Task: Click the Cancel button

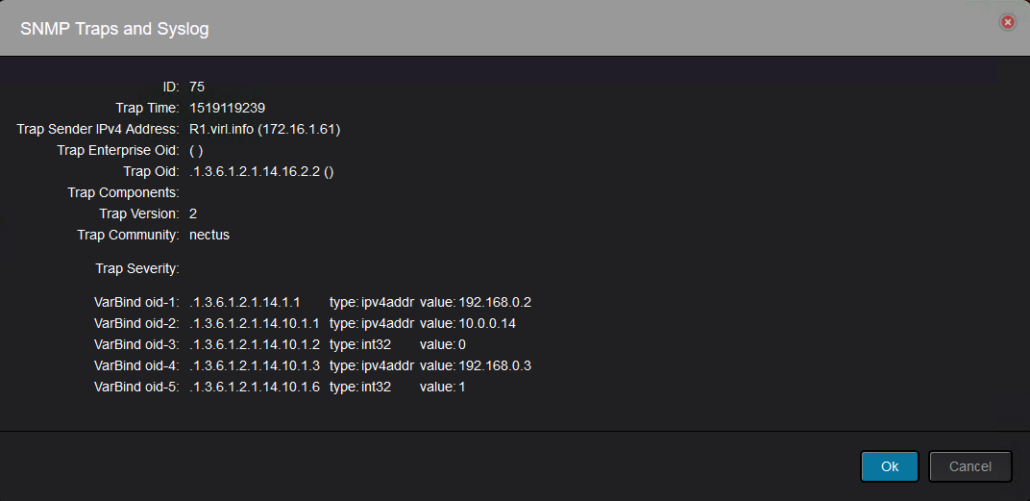Action: point(969,466)
